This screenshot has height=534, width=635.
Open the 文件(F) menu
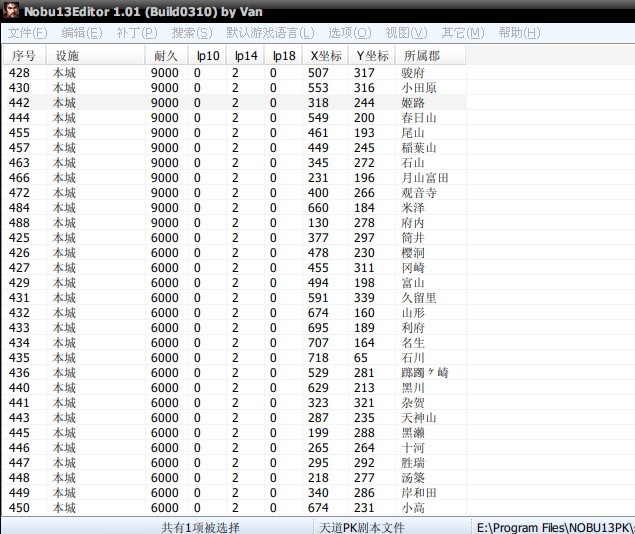[28, 33]
